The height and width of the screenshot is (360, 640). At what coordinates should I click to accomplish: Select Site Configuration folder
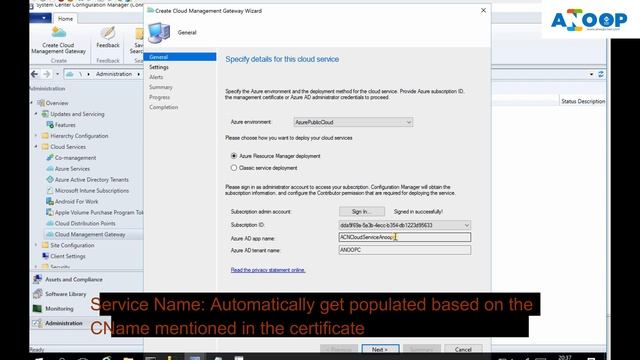pos(72,245)
